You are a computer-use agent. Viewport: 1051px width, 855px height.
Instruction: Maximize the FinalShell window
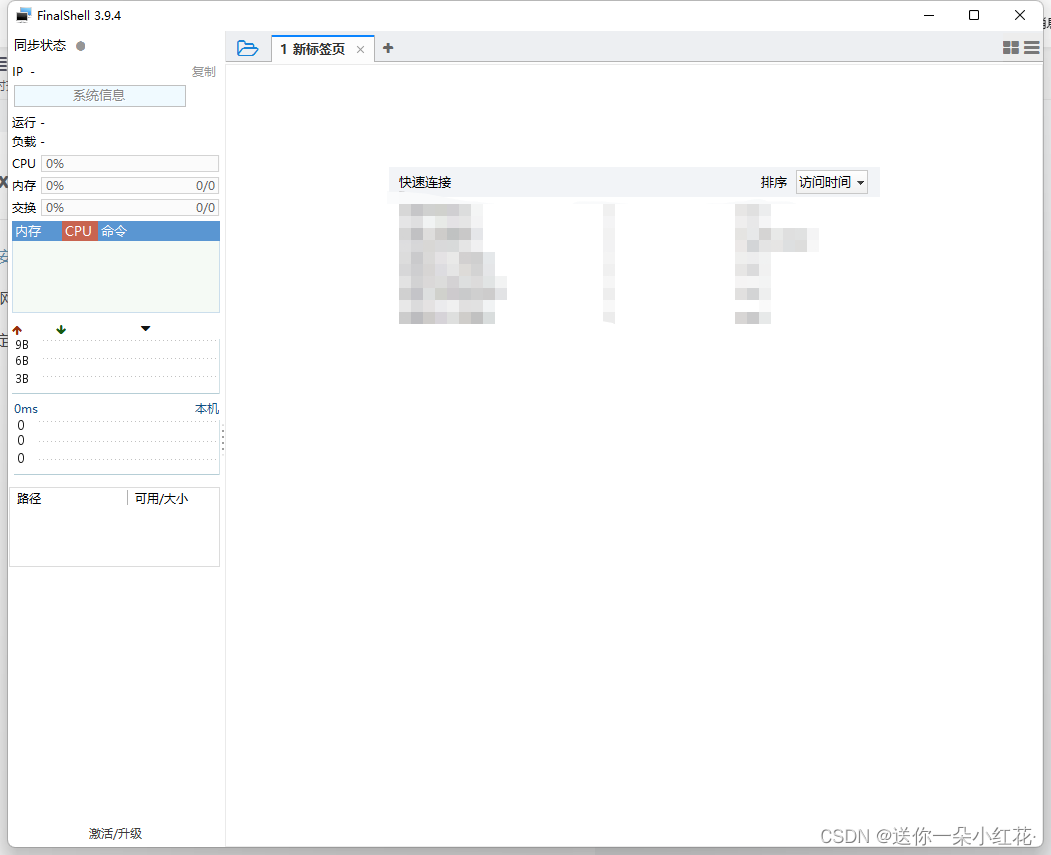pos(974,15)
